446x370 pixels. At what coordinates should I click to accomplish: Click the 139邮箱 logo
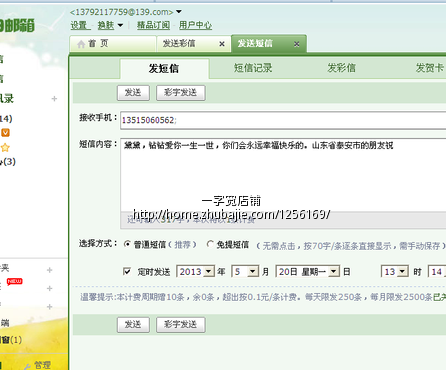[17, 25]
